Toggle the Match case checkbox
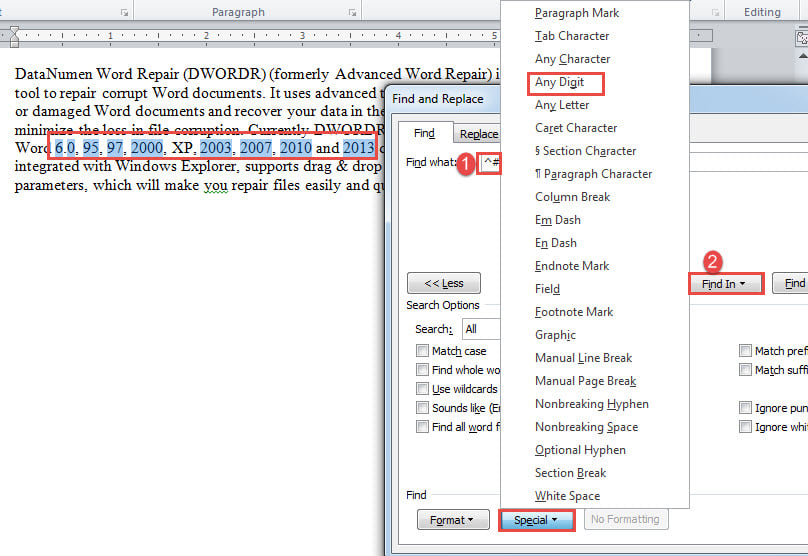This screenshot has height=556, width=808. 422,351
